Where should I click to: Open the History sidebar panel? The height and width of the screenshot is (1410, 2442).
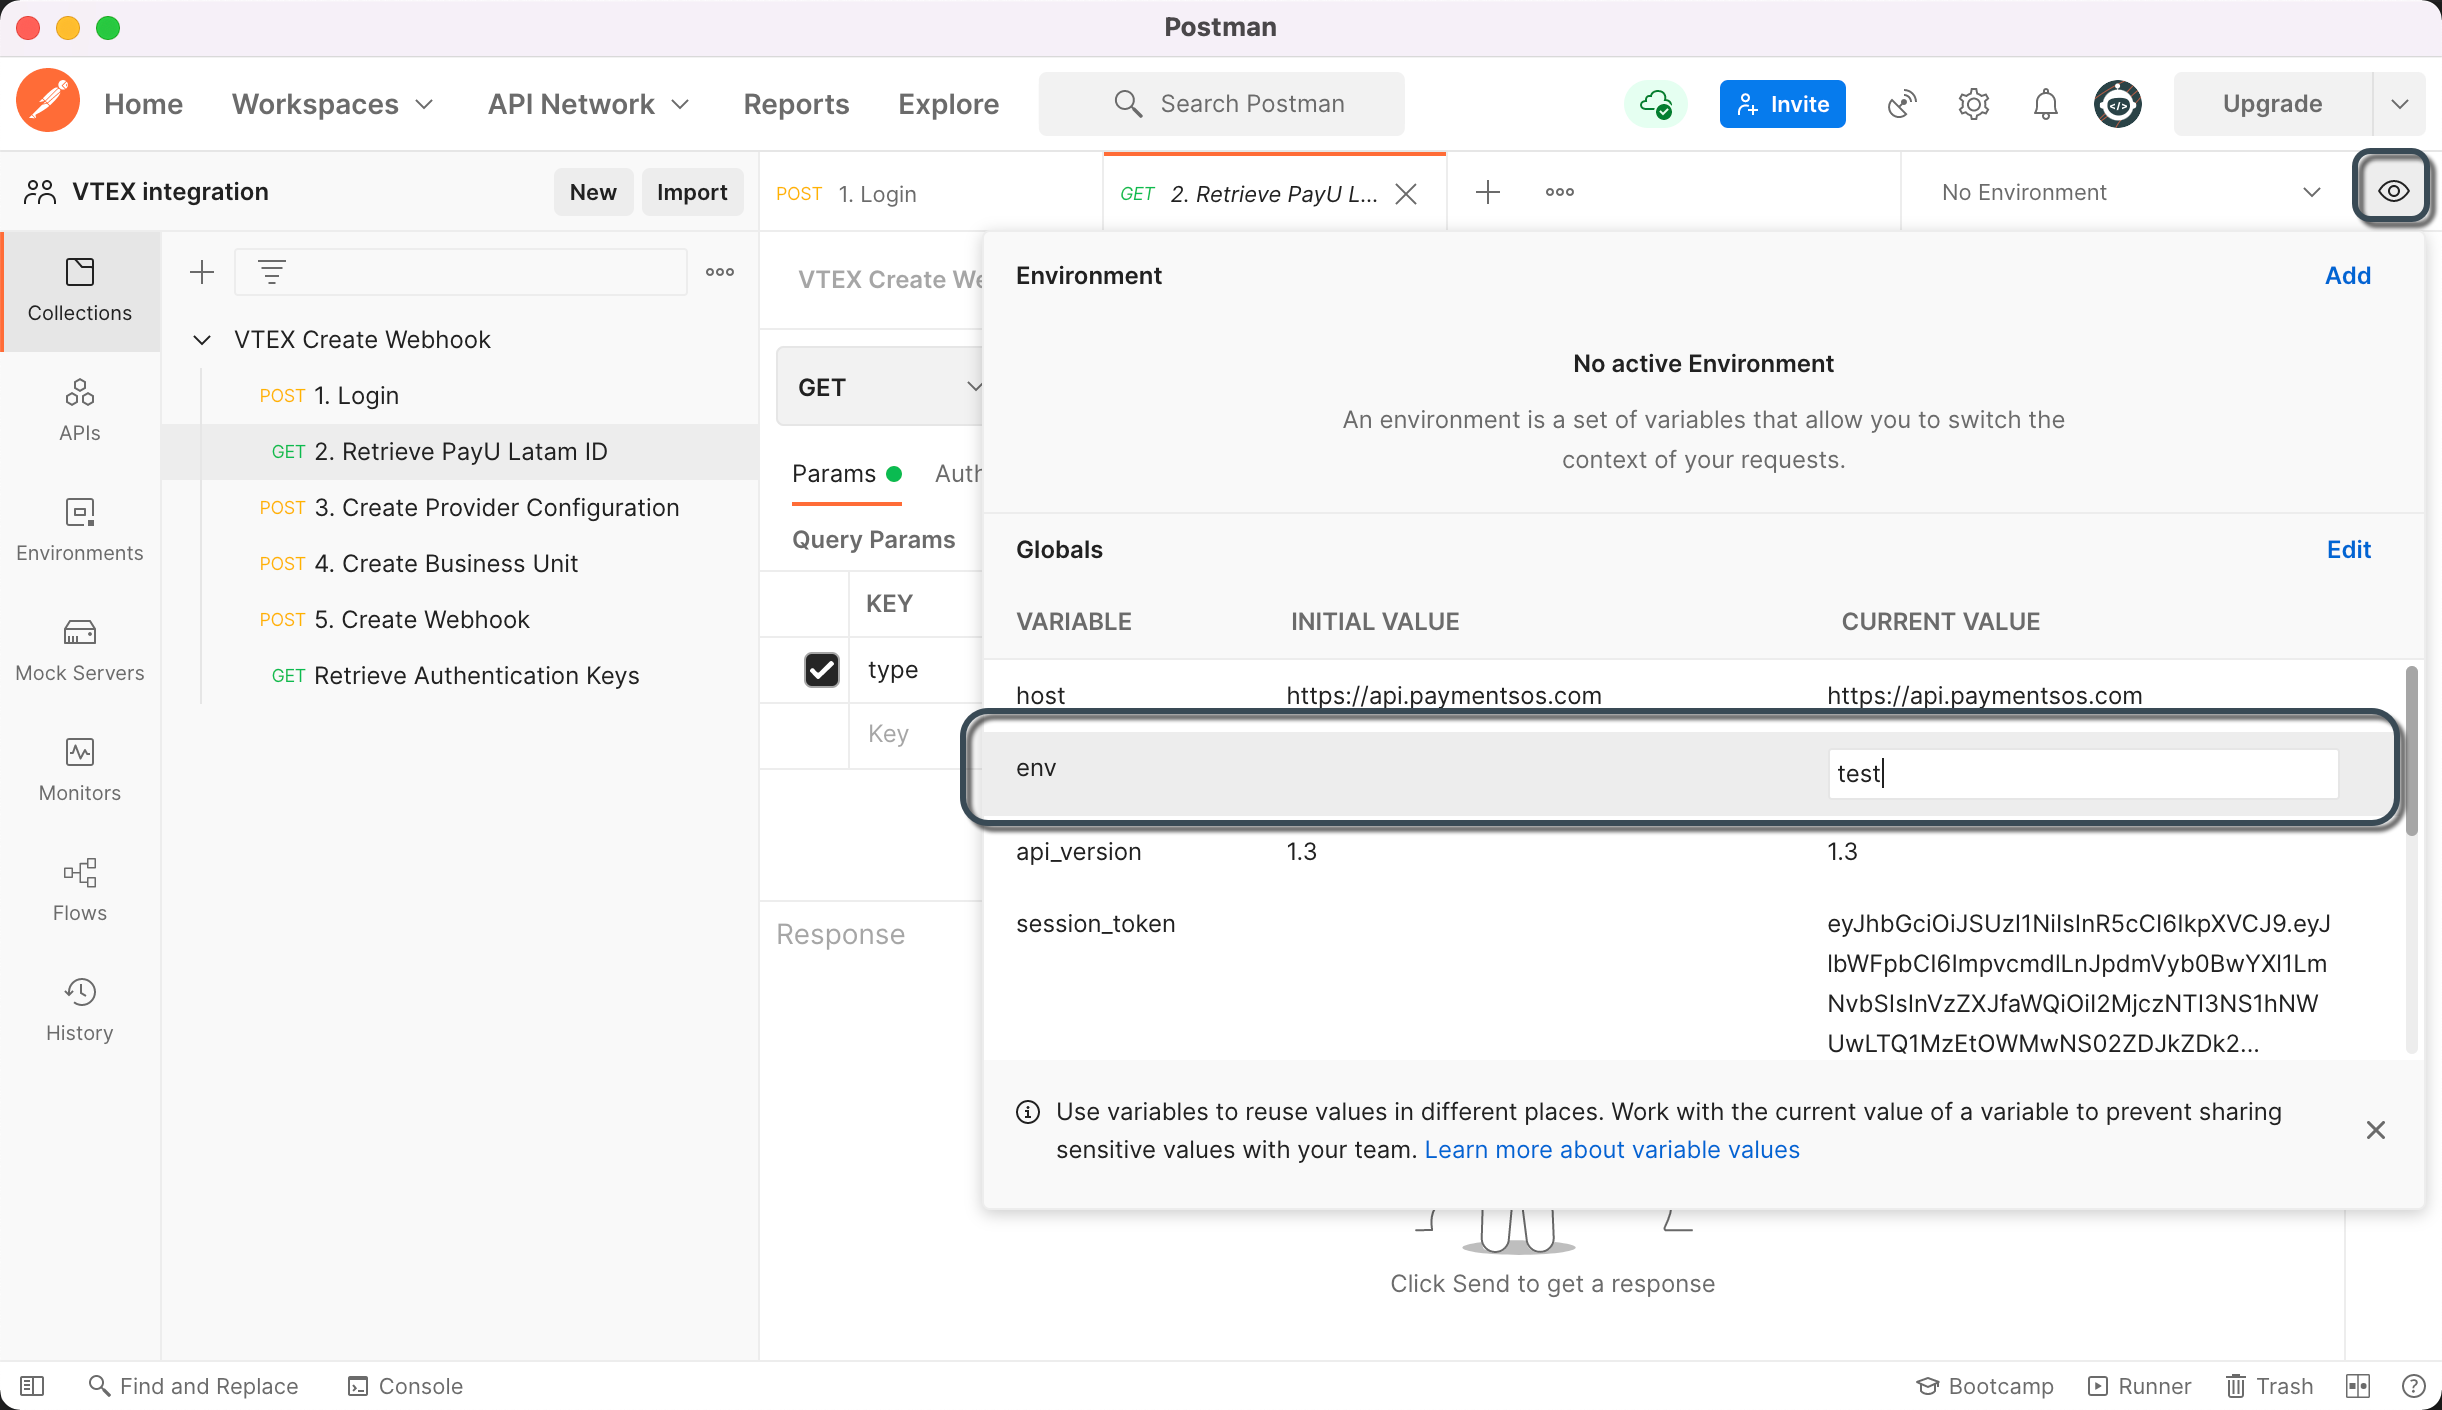pos(80,1010)
